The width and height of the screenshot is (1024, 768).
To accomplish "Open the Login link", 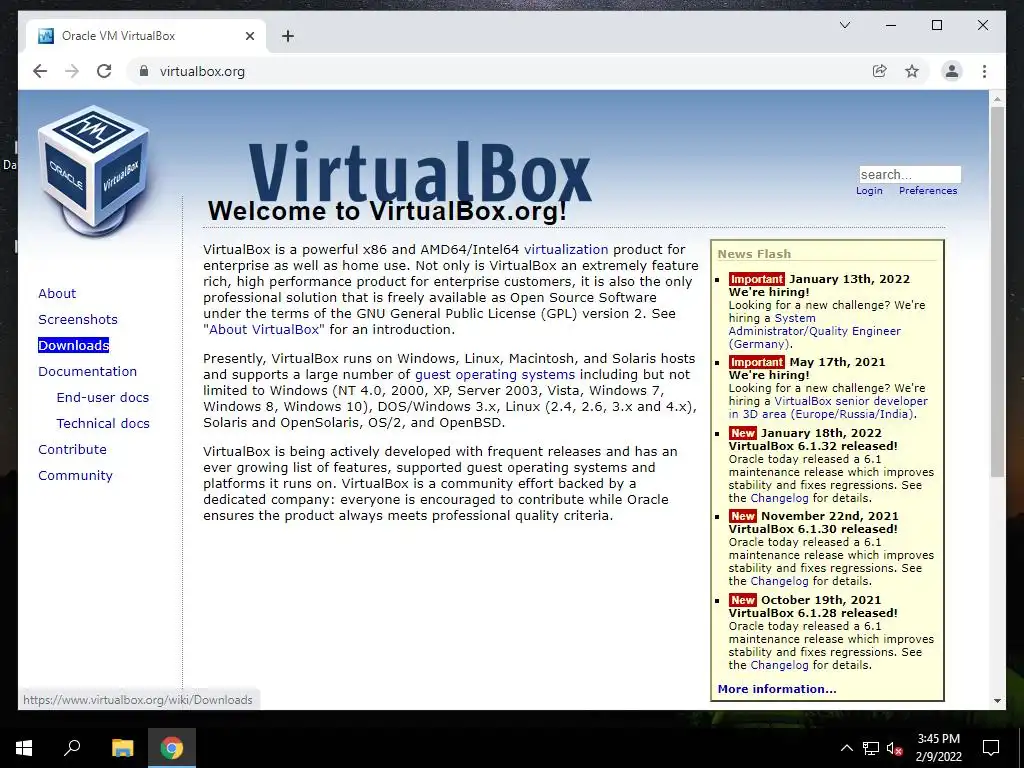I will 869,191.
